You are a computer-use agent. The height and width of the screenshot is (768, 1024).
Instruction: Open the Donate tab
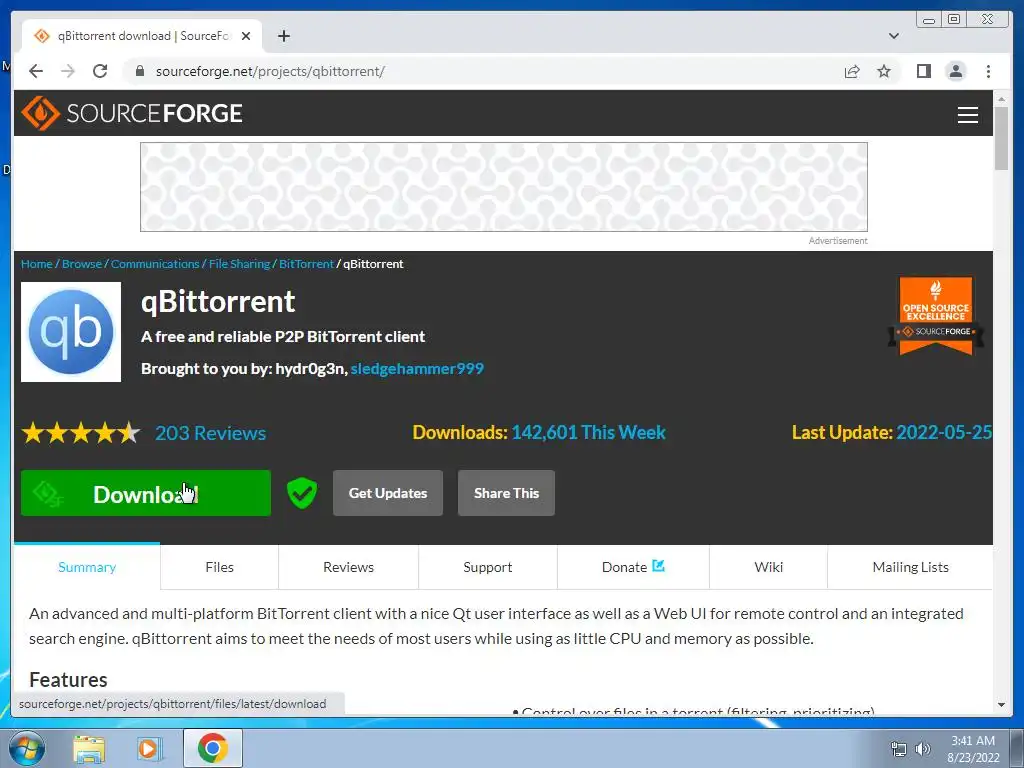click(633, 567)
